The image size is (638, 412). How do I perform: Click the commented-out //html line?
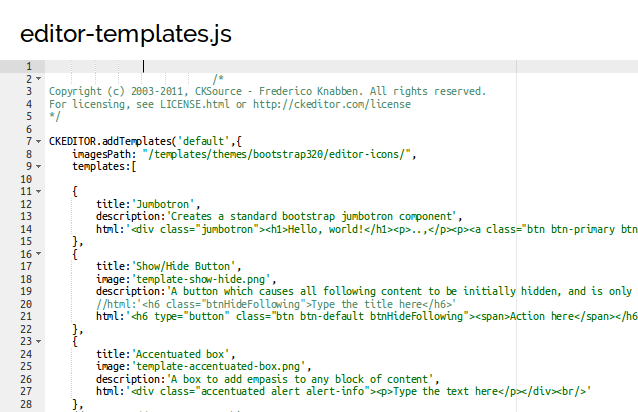[x=276, y=304]
